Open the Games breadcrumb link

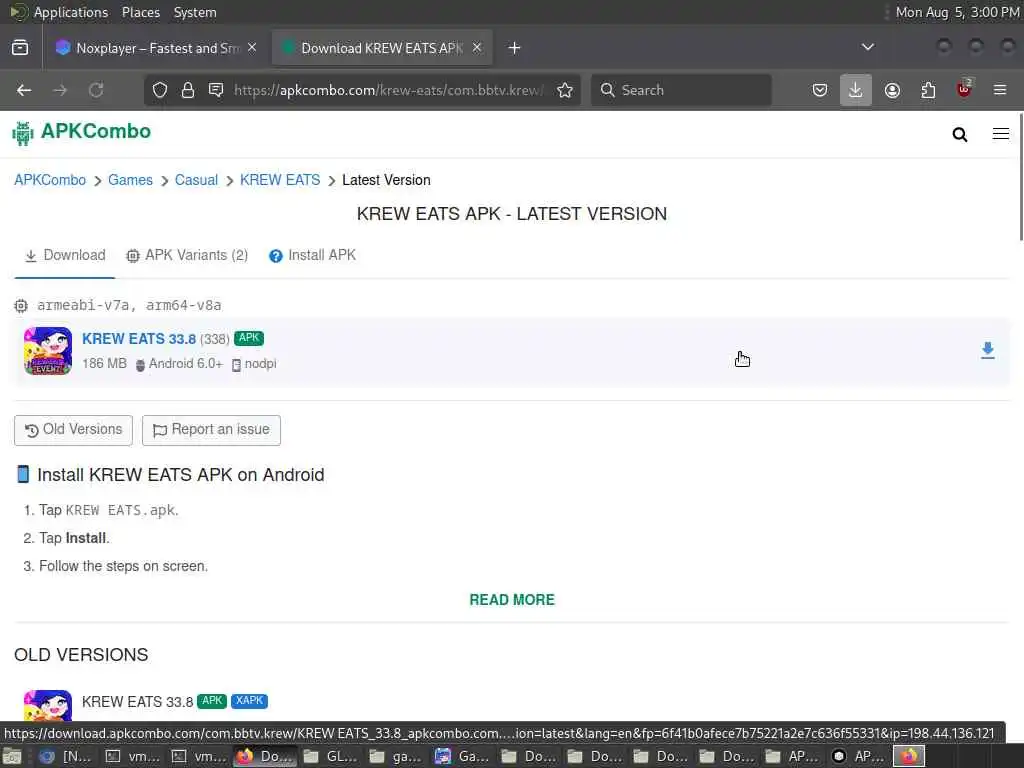point(131,180)
